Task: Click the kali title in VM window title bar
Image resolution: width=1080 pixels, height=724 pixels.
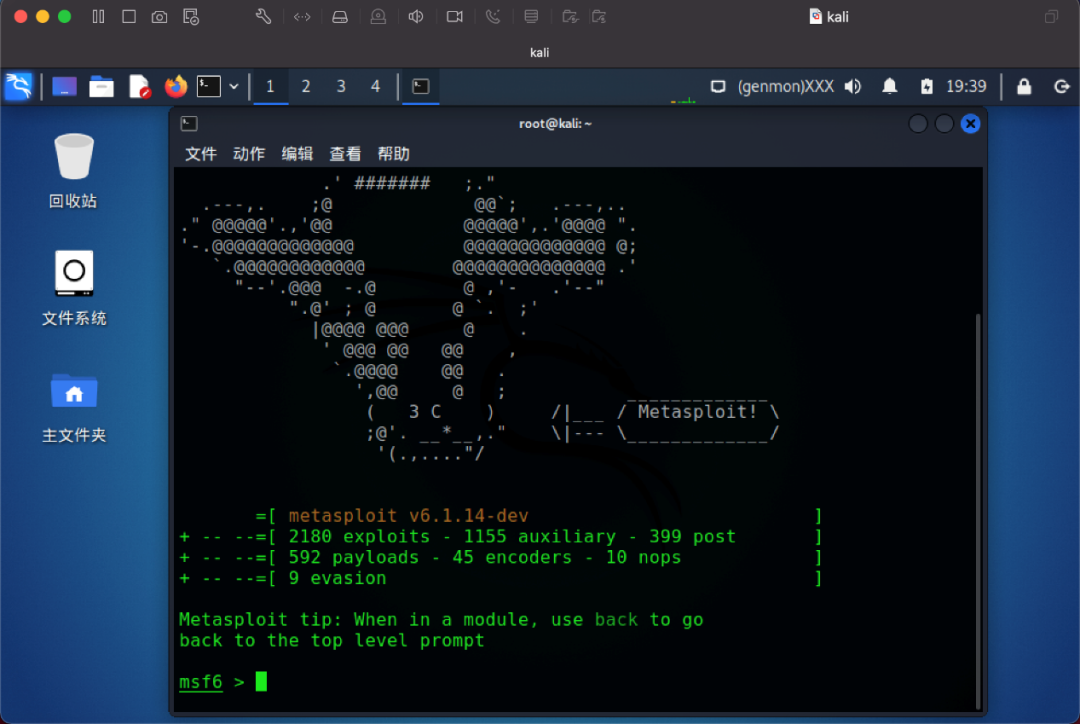Action: pyautogui.click(x=829, y=17)
